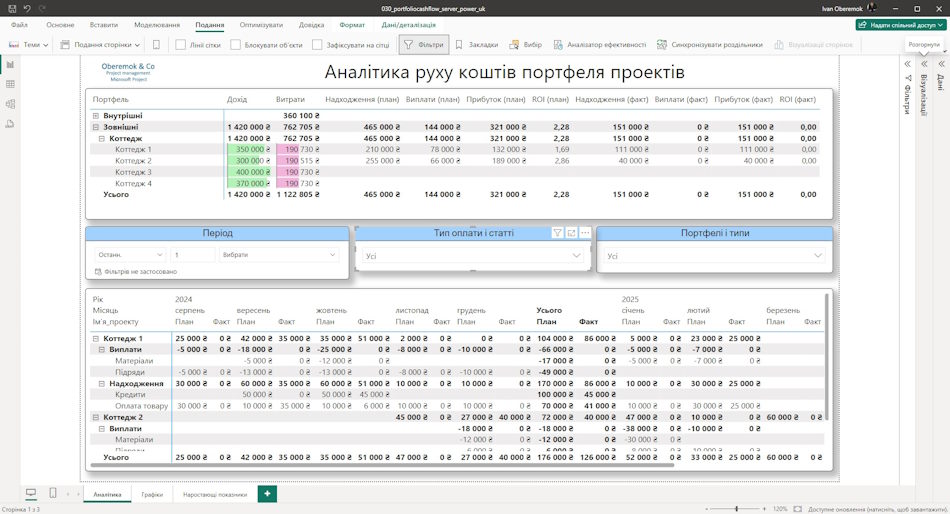The image size is (950, 514).
Task: Open the DAX query view icon
Action: 10,124
